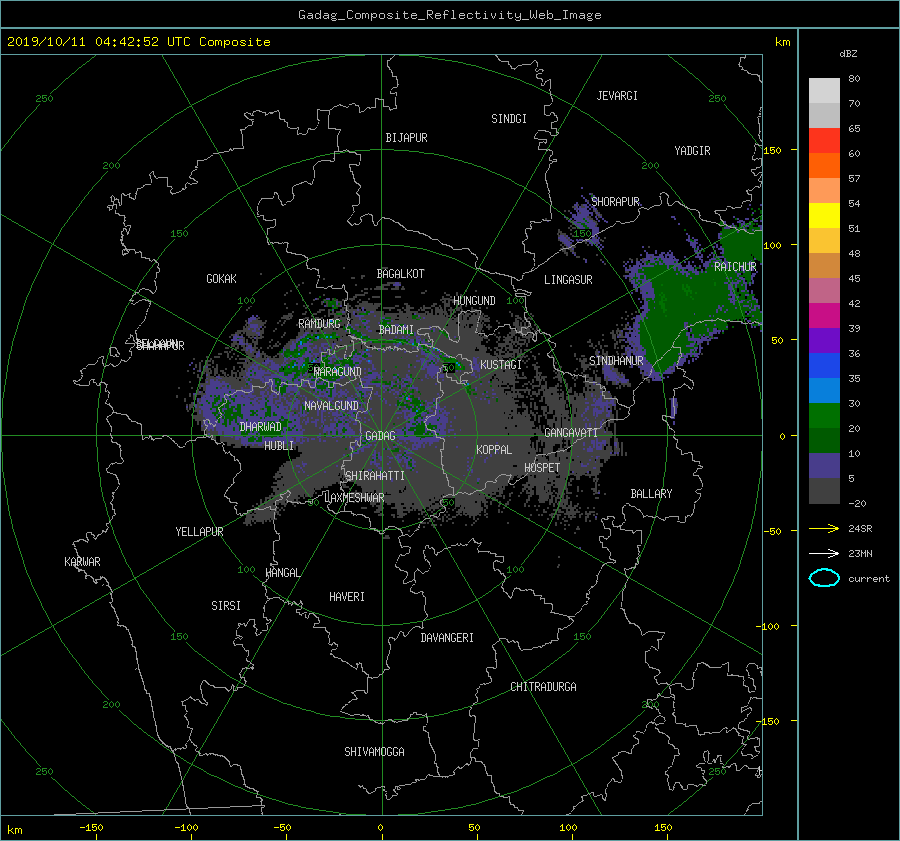Click the SHIVAMOGGA label

pos(374,751)
